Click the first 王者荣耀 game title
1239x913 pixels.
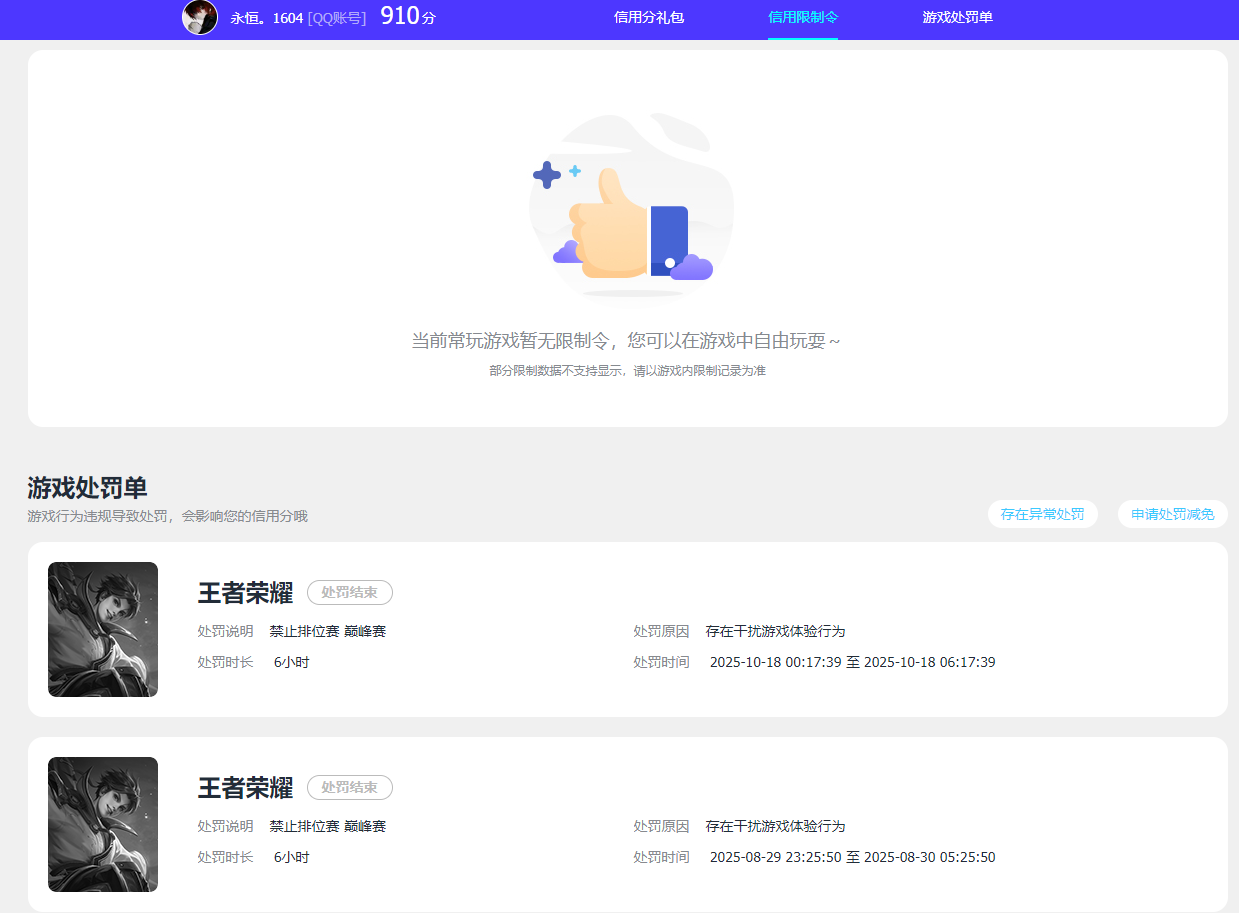coord(244,592)
